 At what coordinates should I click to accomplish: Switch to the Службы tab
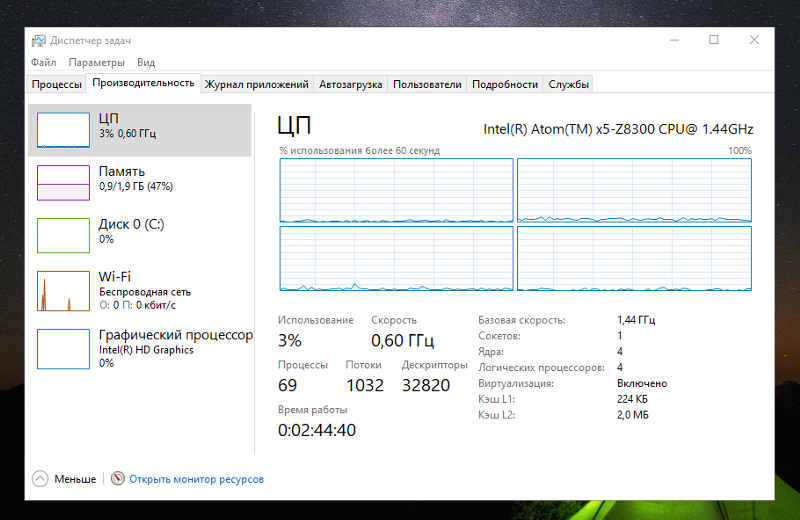[568, 84]
